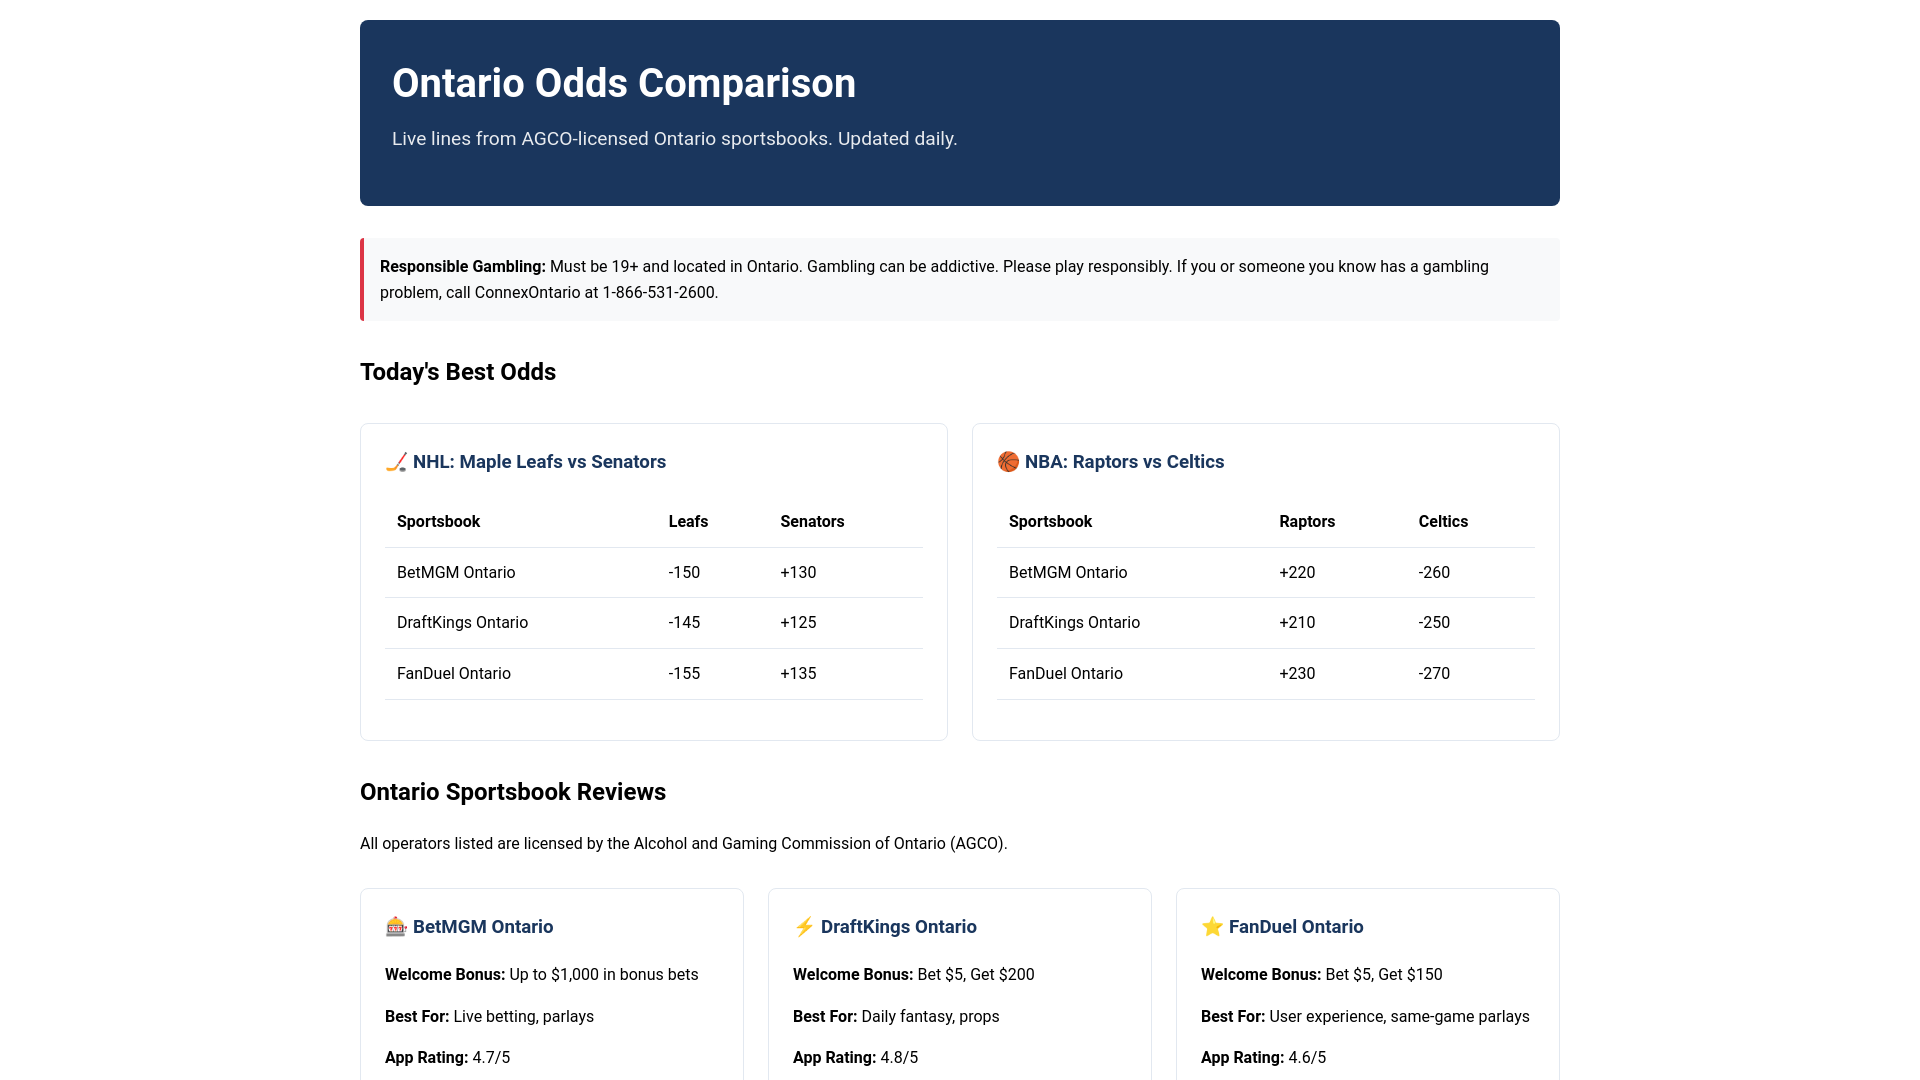Viewport: 1920px width, 1080px height.
Task: Click the +220 Raptors odds for BetMGM
Action: click(1297, 573)
